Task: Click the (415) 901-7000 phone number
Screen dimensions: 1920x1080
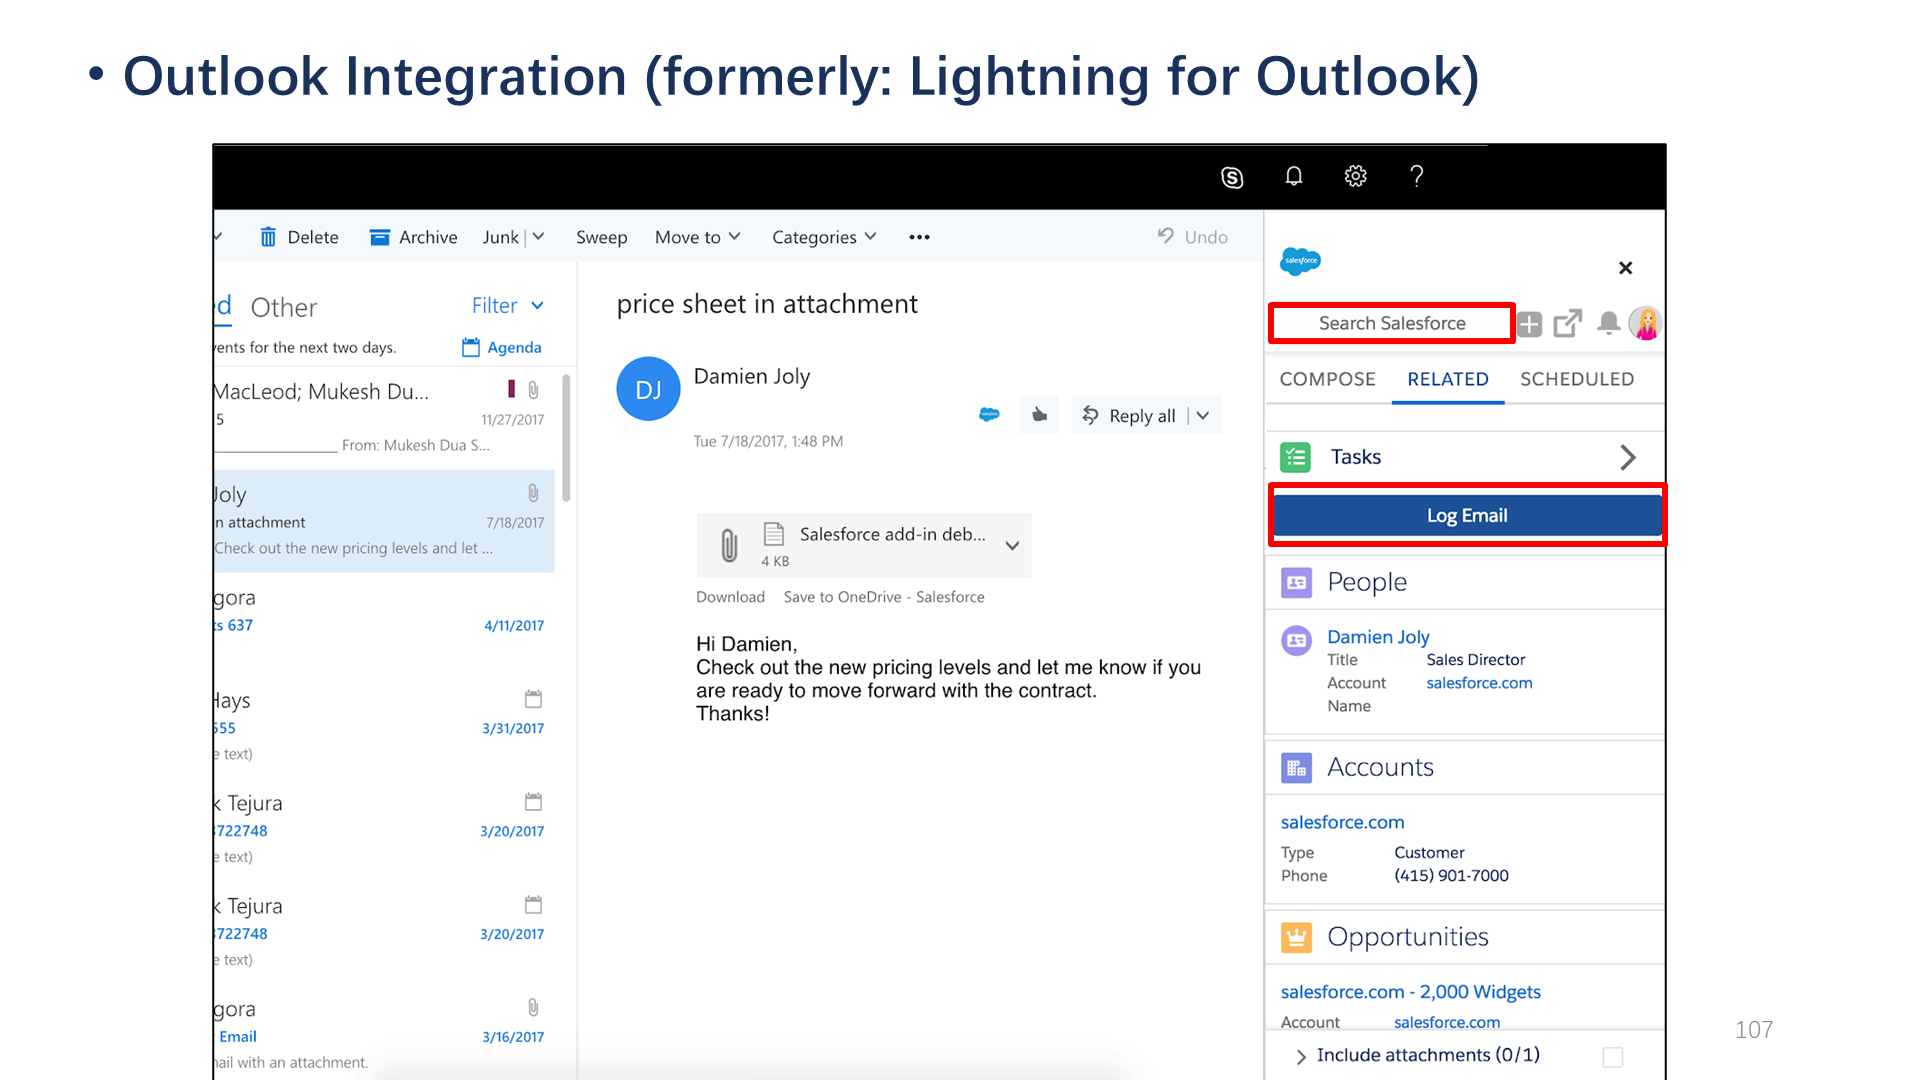Action: (1451, 876)
